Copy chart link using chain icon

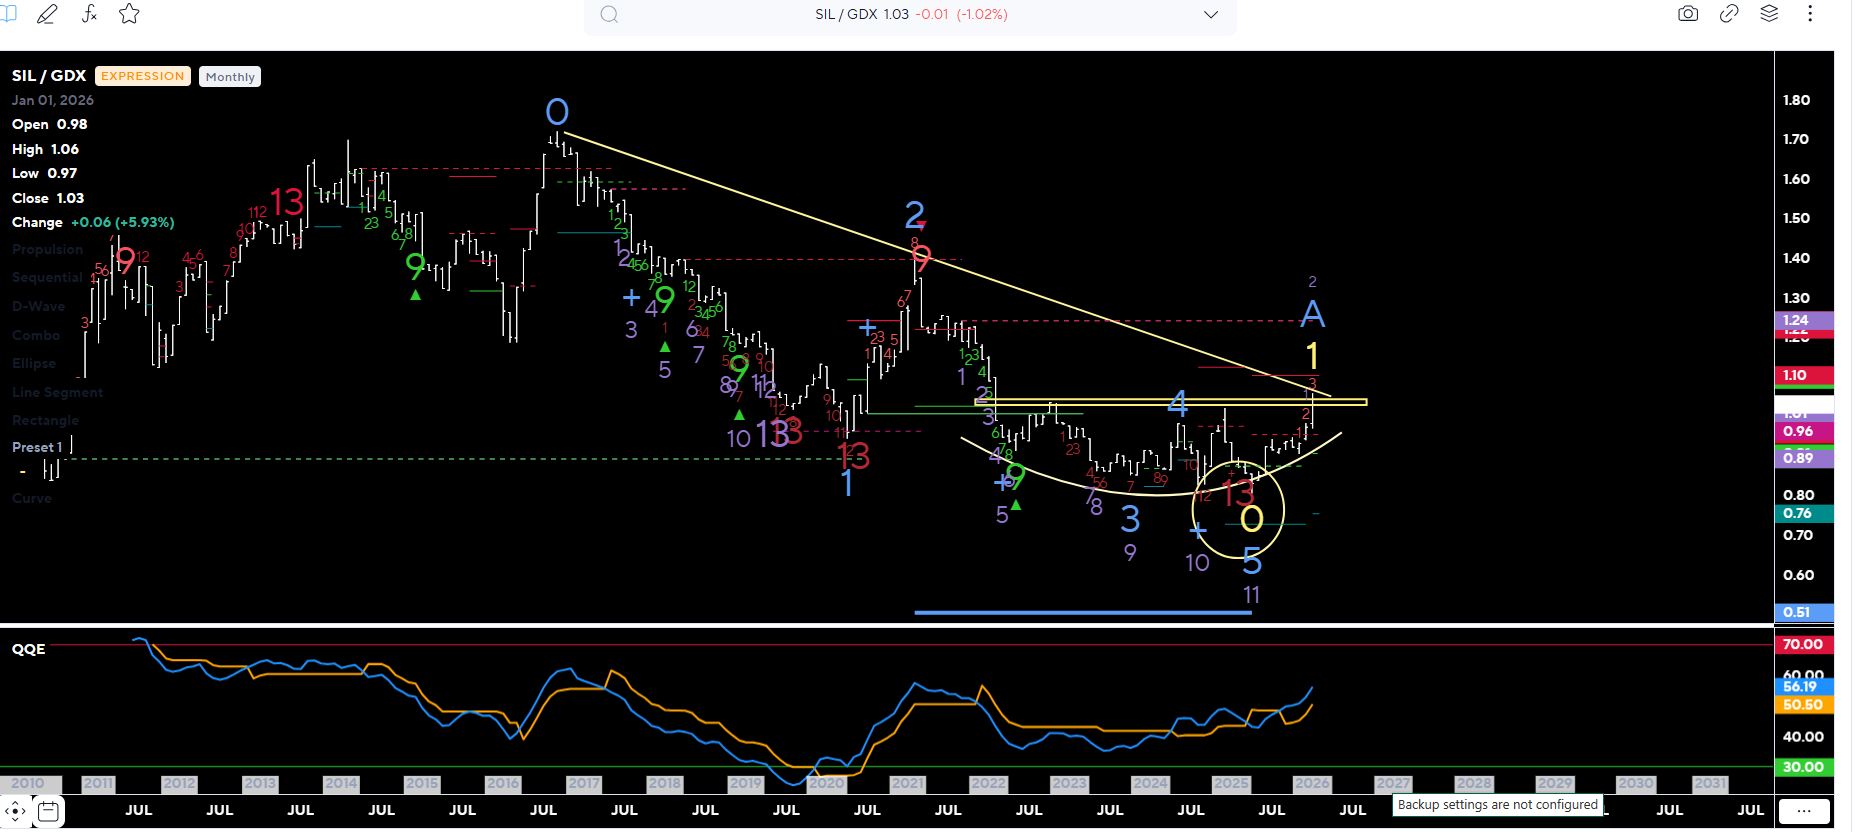point(1729,14)
